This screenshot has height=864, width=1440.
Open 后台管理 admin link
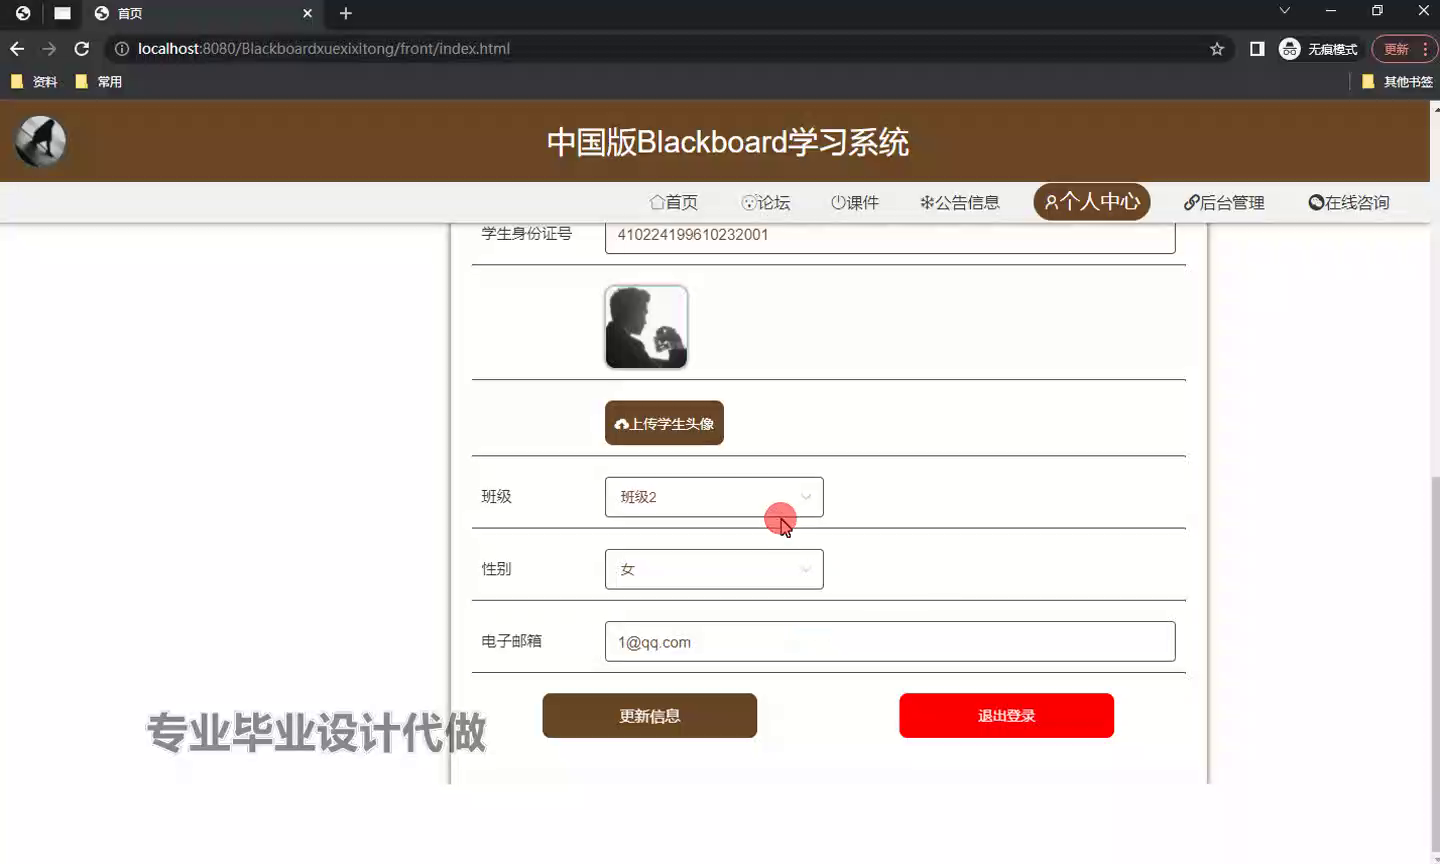[1224, 202]
